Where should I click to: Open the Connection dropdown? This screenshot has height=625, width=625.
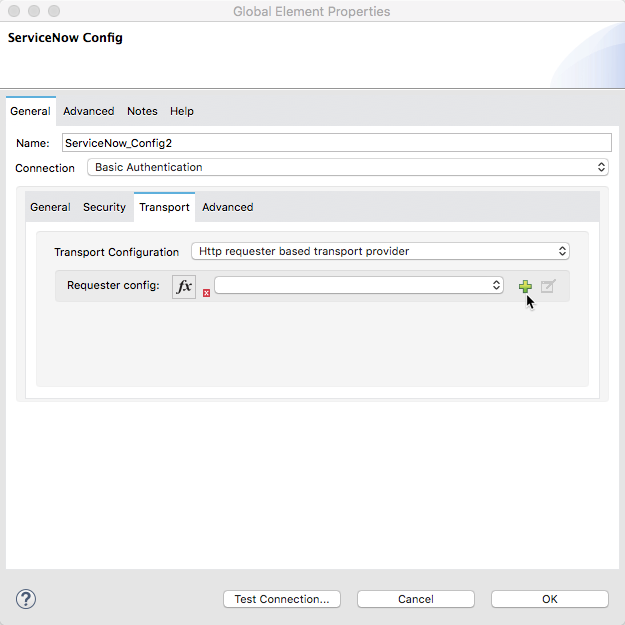click(348, 168)
